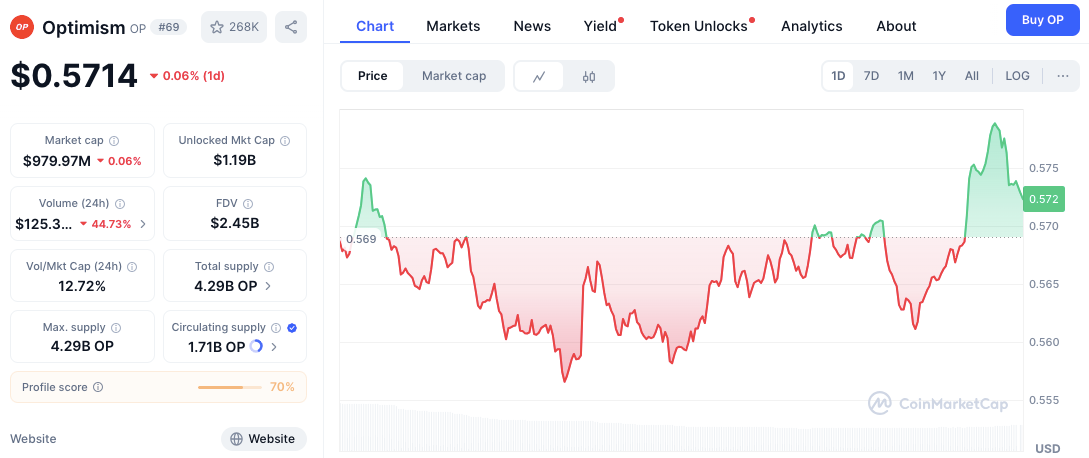Toggle chart to Price view
This screenshot has width=1089, height=458.
372,76
